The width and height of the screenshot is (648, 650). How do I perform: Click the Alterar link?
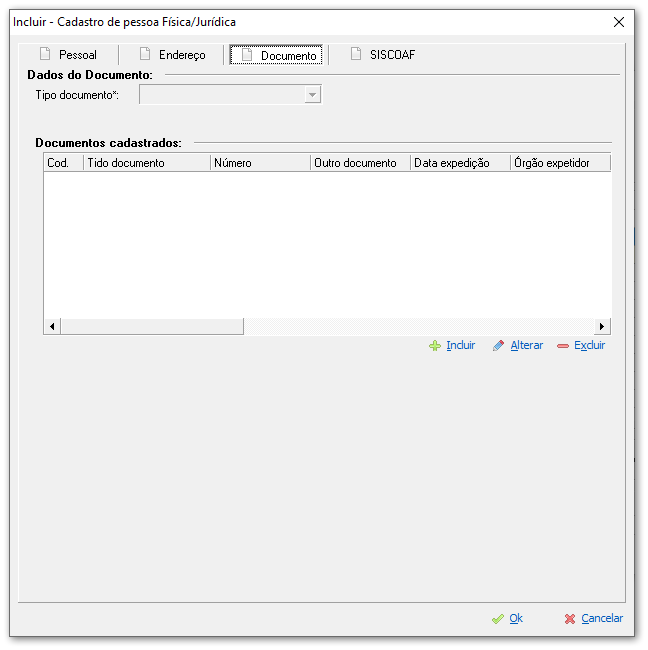click(x=527, y=345)
